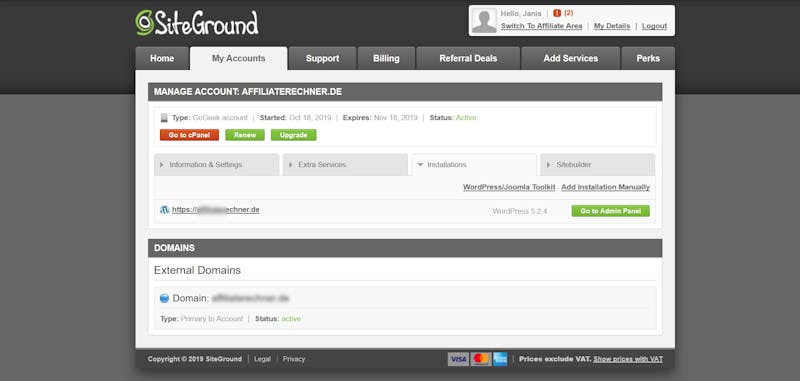This screenshot has height=381, width=800.
Task: Click the WordPress icon beside the site URL
Action: (164, 210)
